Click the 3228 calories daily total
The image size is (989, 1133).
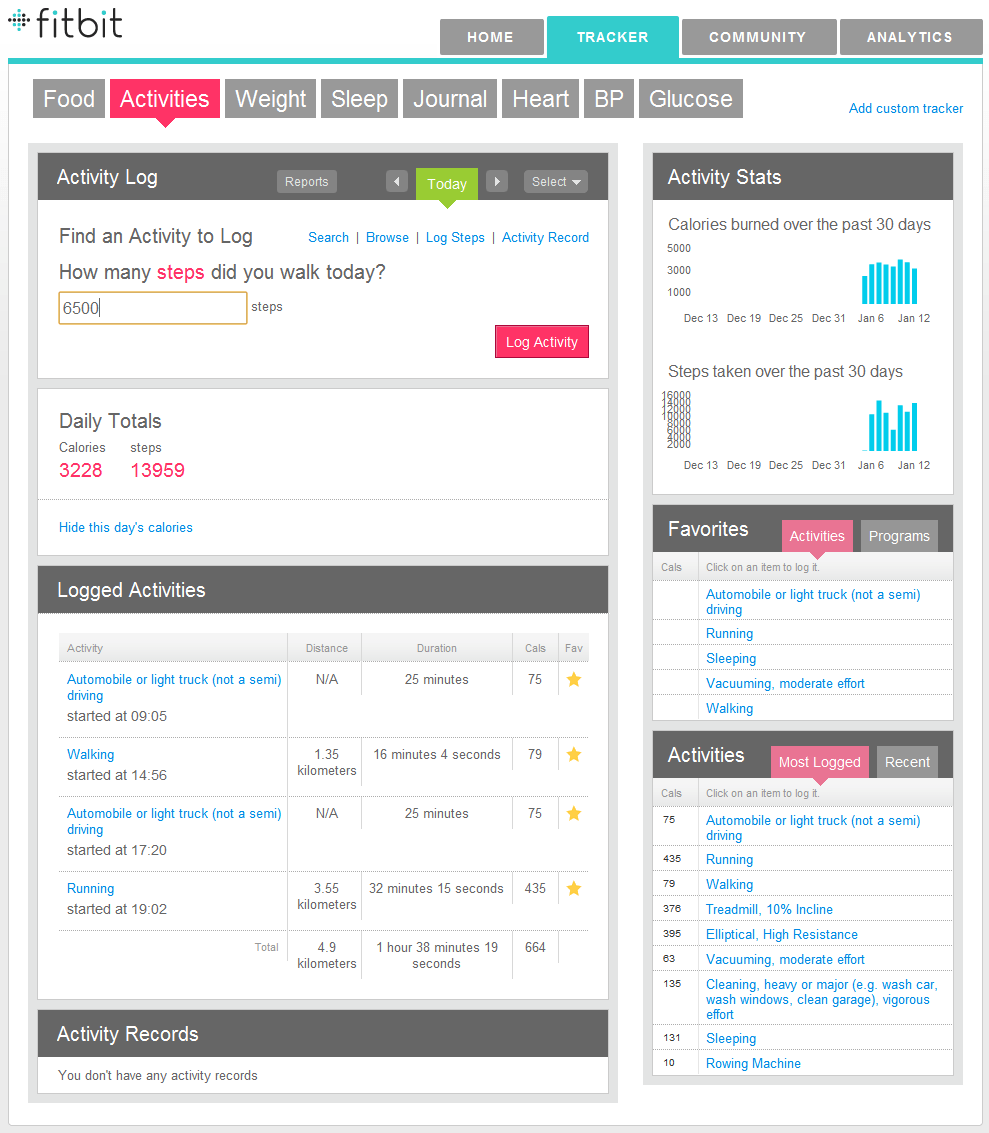point(80,470)
